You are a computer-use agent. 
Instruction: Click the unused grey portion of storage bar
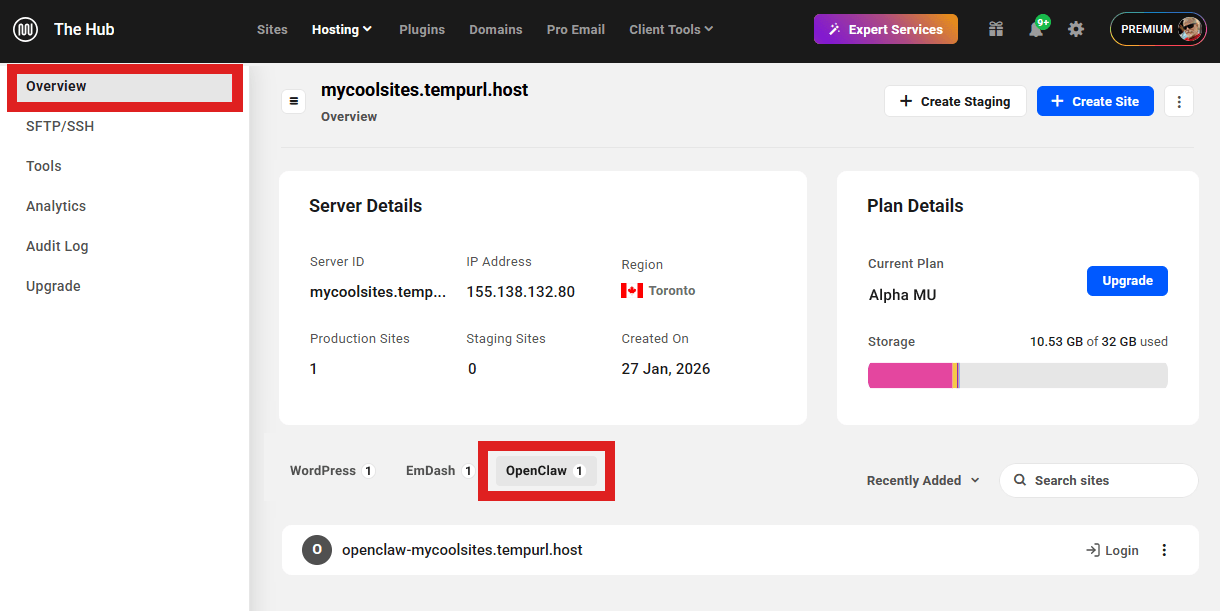[x=1063, y=376]
